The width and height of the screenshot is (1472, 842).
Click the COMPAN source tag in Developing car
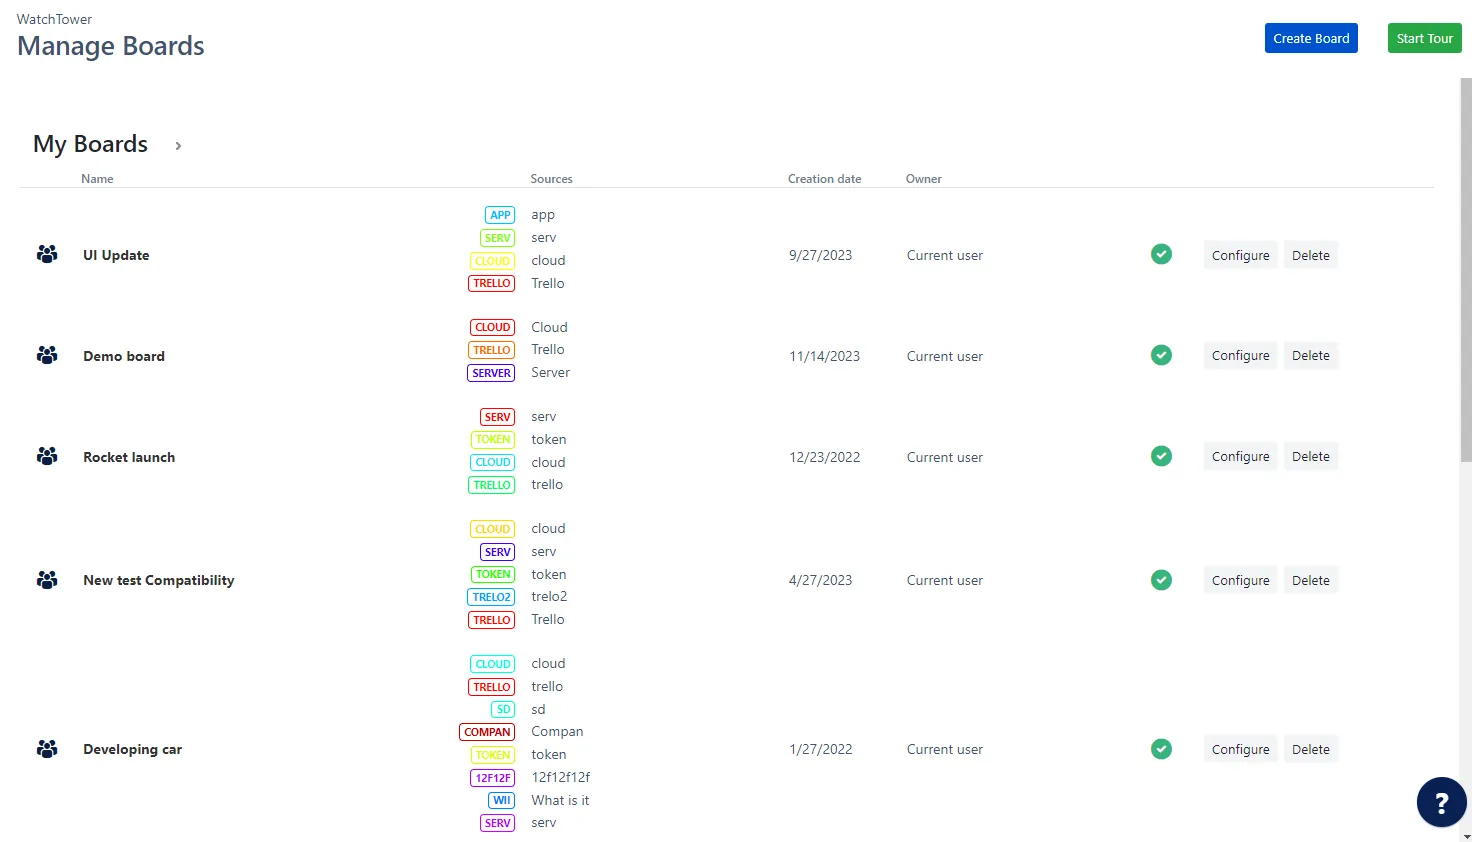point(487,732)
